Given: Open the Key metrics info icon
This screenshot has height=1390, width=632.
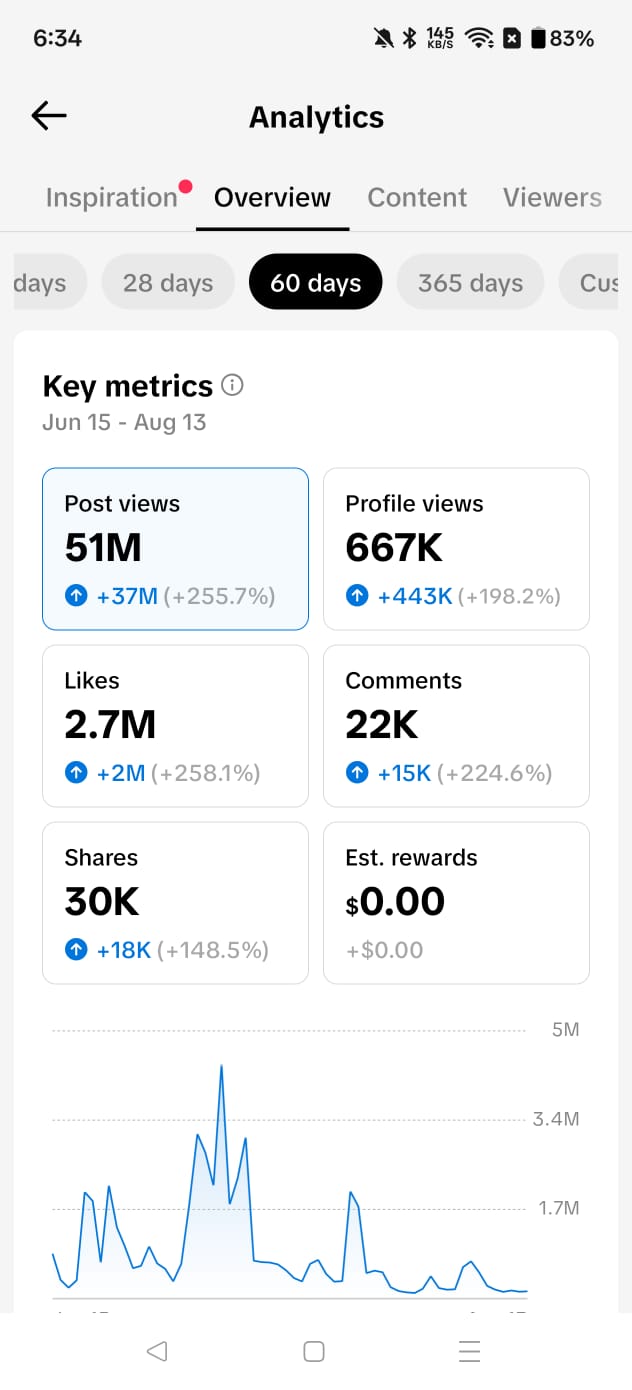Looking at the screenshot, I should tap(233, 385).
